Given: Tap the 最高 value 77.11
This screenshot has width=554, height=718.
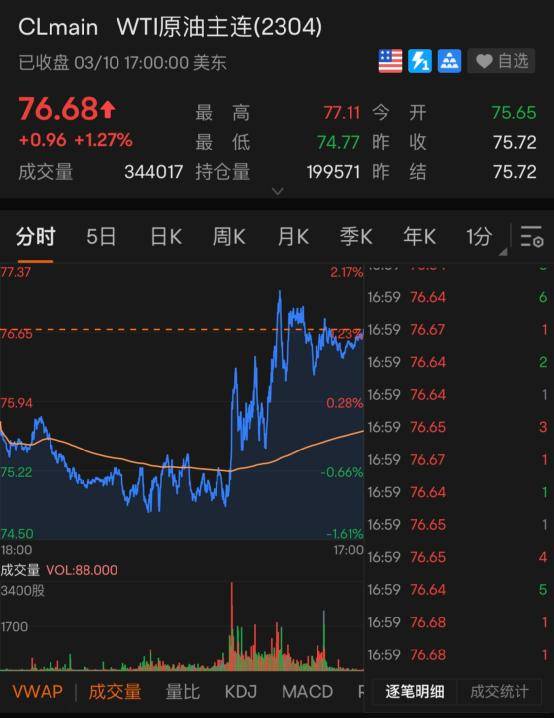Looking at the screenshot, I should click(x=342, y=112).
